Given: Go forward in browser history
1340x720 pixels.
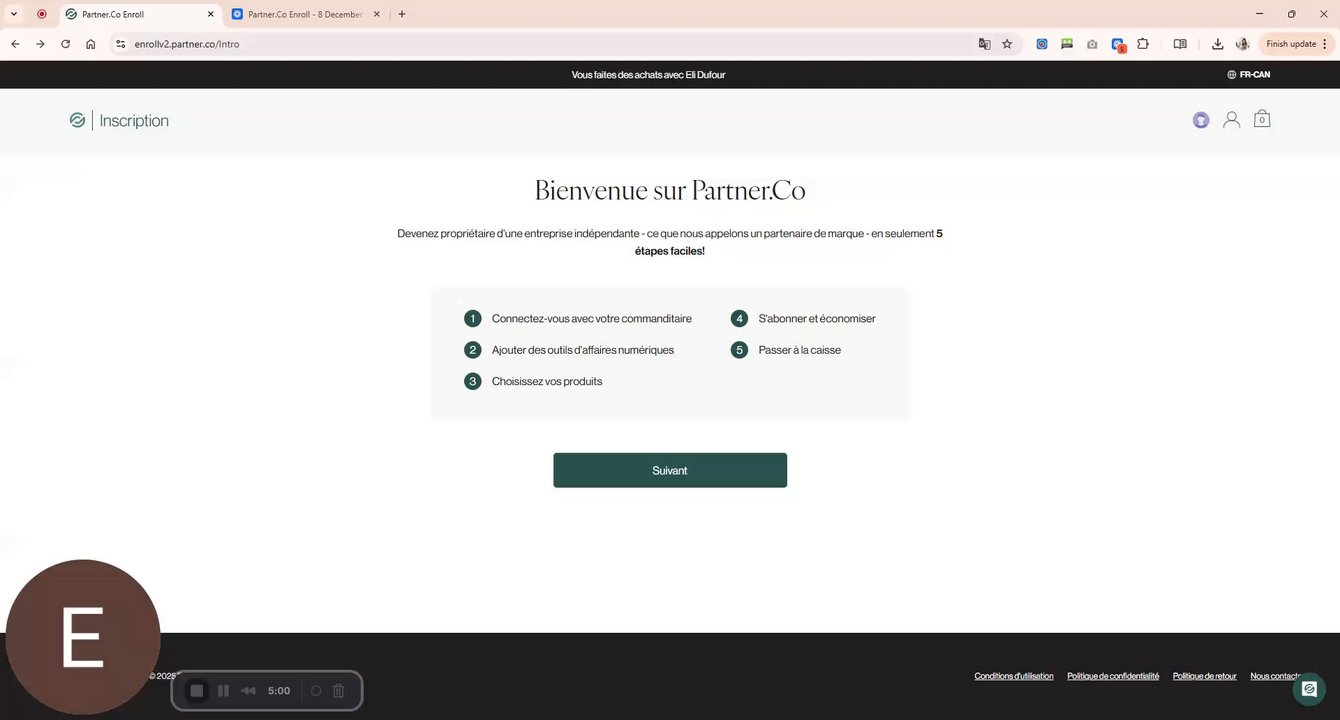Looking at the screenshot, I should pyautogui.click(x=40, y=44).
